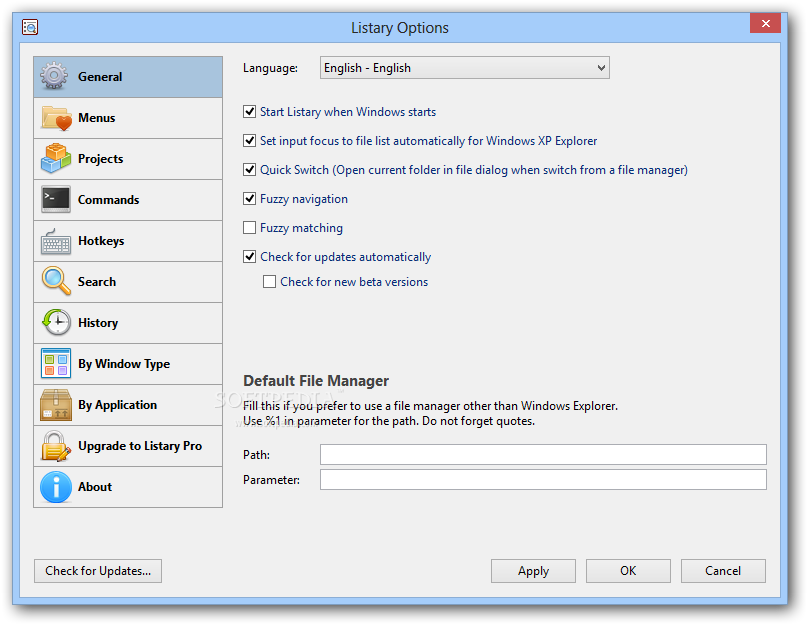Click the Path input field
The width and height of the screenshot is (808, 625).
click(x=543, y=455)
